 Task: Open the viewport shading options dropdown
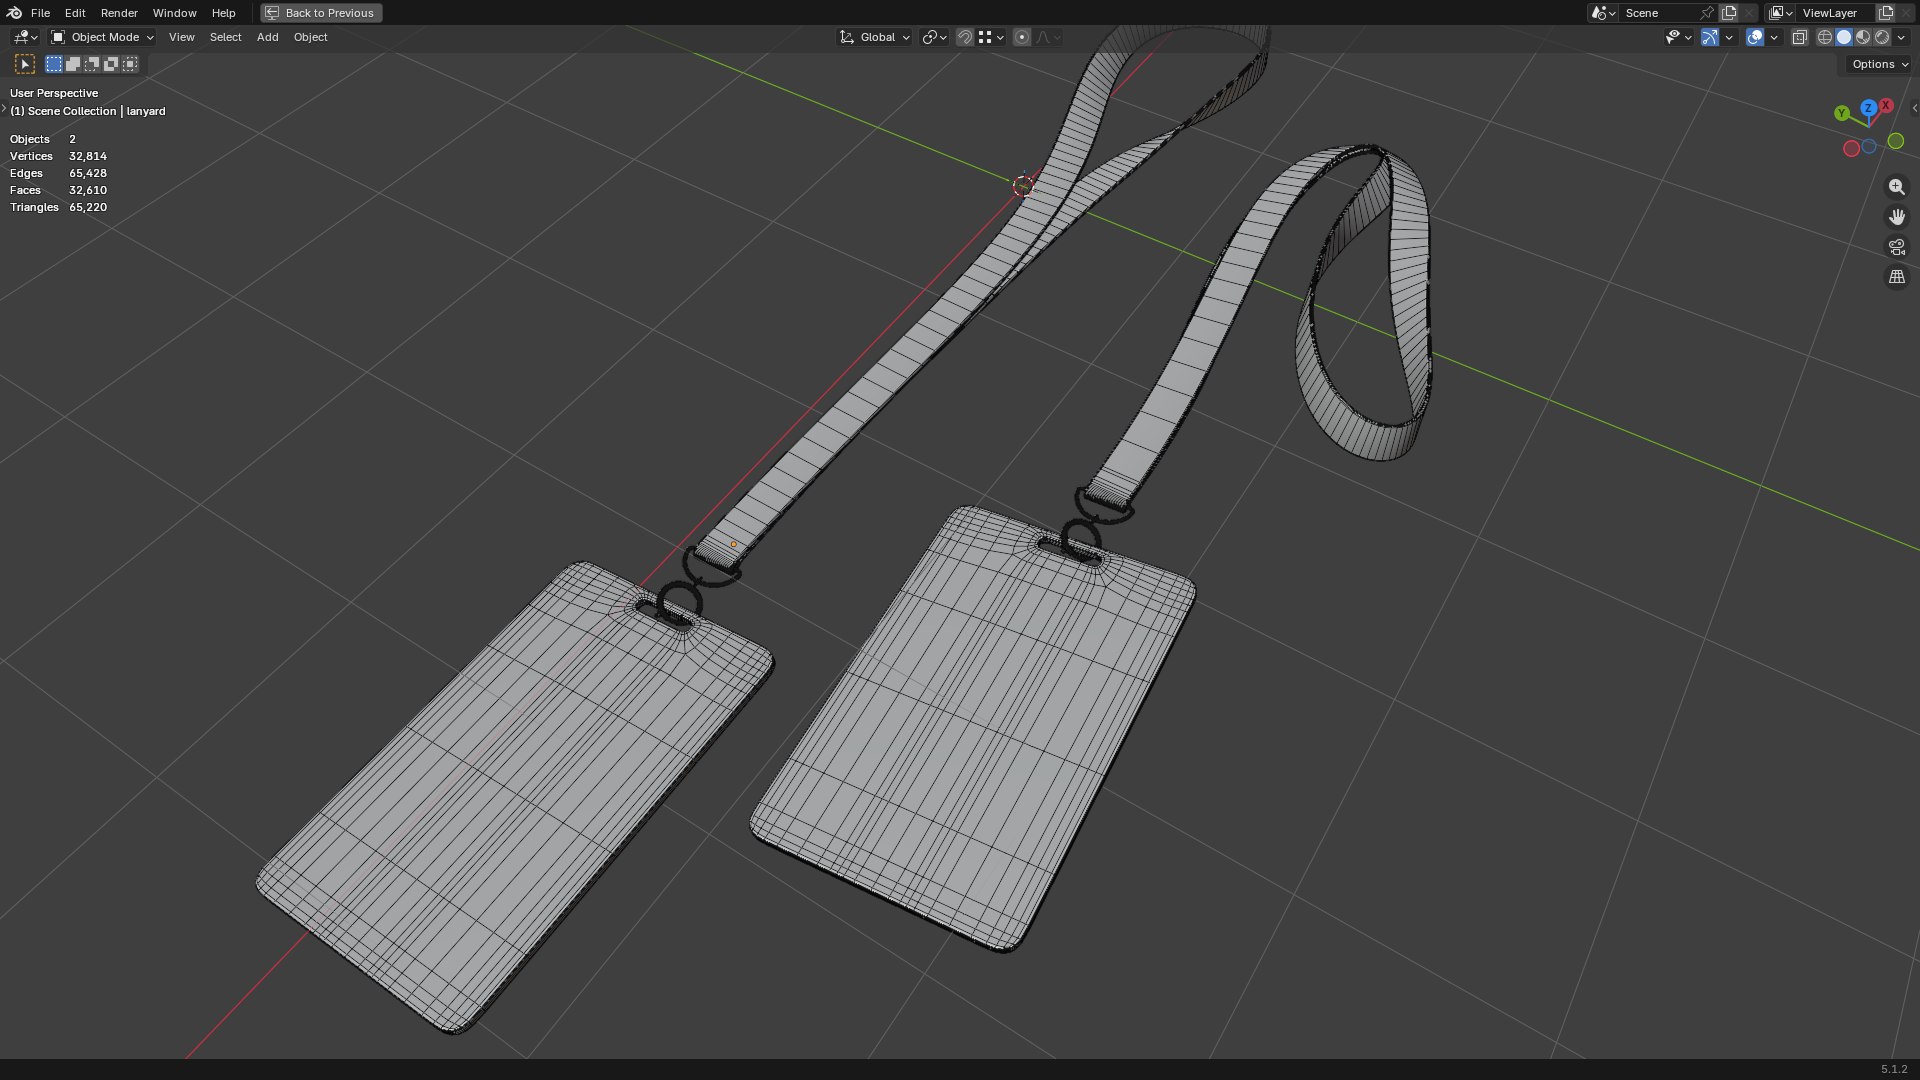point(1901,37)
